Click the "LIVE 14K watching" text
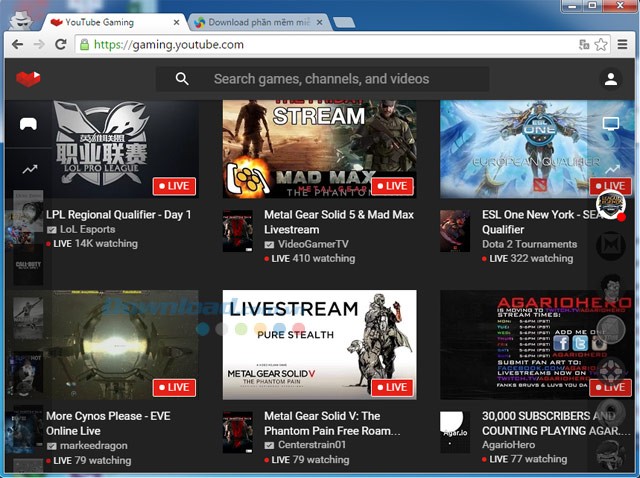The width and height of the screenshot is (640, 478). pyautogui.click(x=92, y=244)
